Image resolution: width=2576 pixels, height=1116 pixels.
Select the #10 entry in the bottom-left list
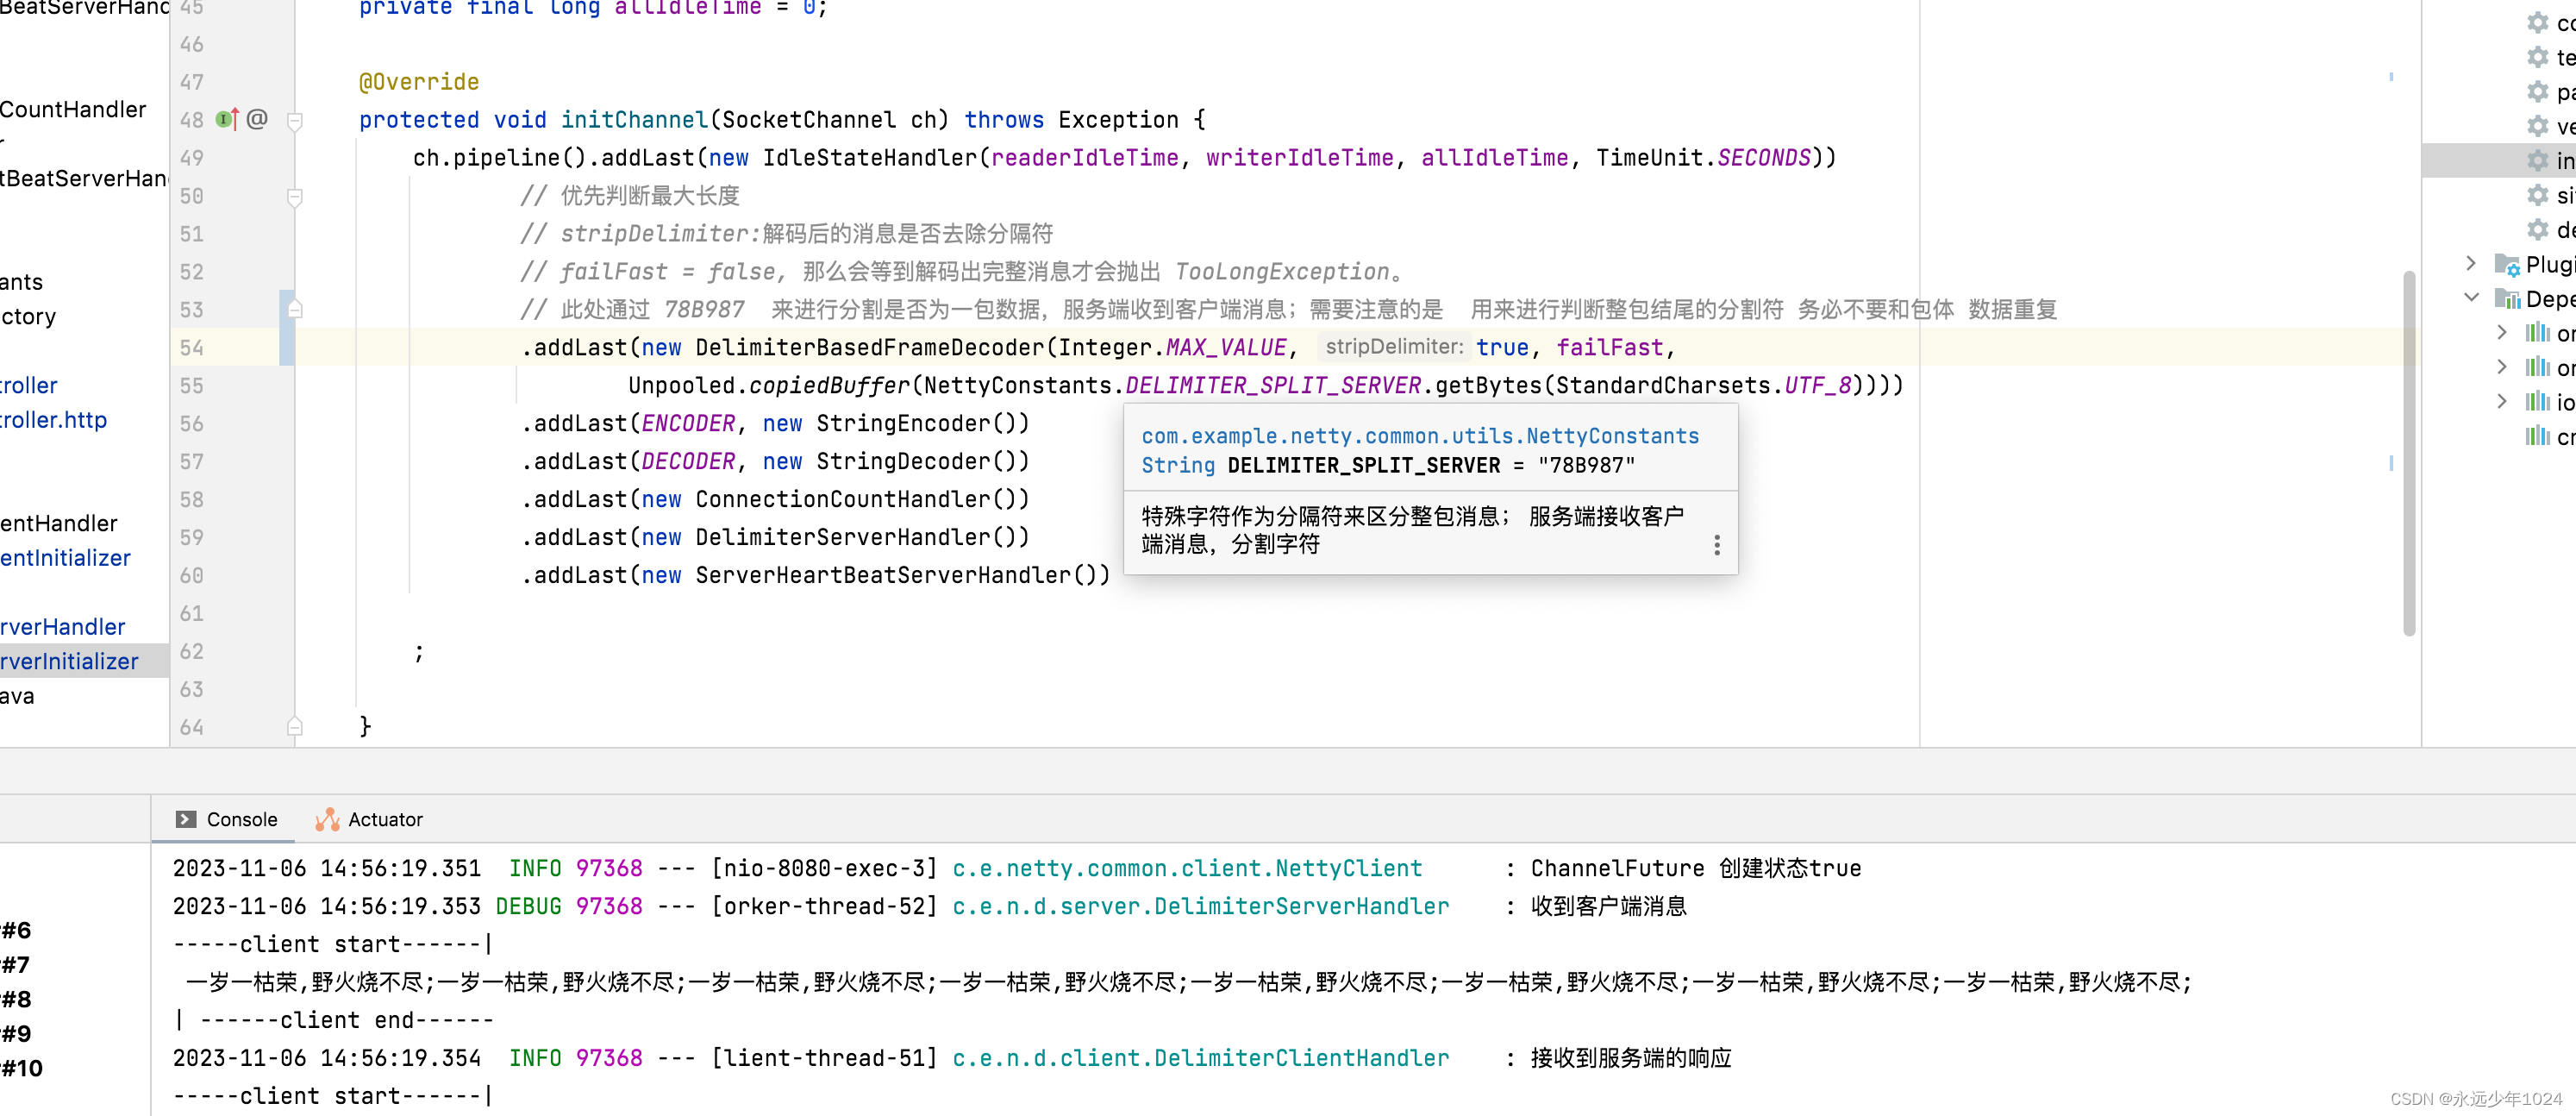click(22, 1068)
